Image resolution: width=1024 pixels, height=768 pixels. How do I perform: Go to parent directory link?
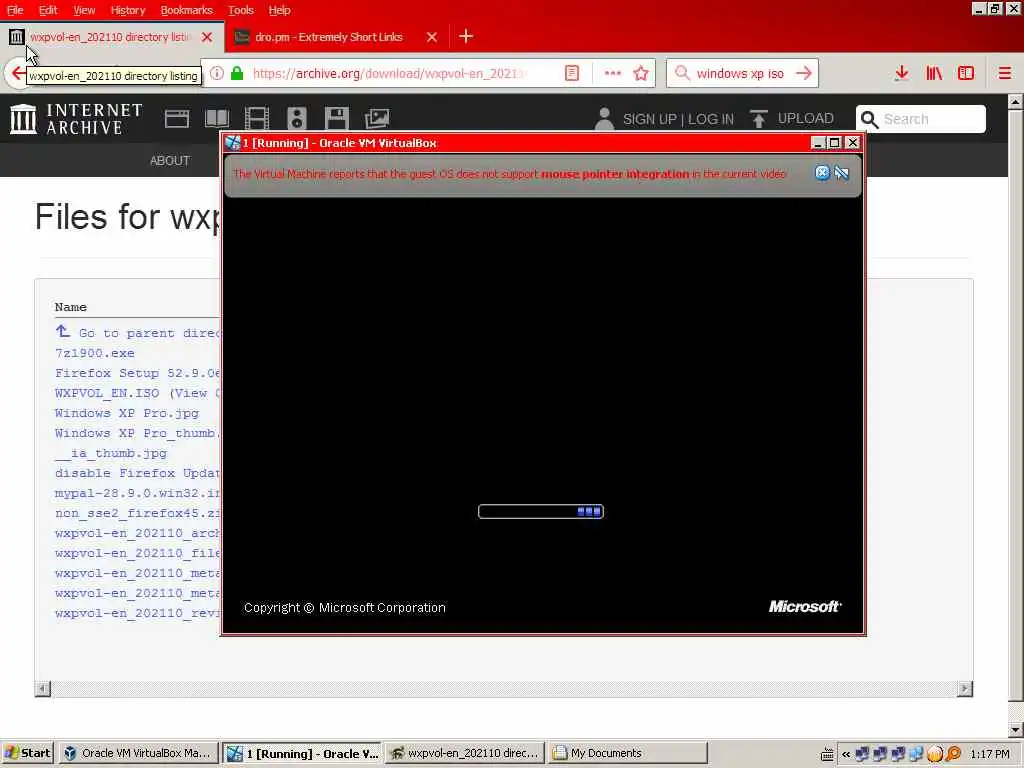[x=138, y=333]
